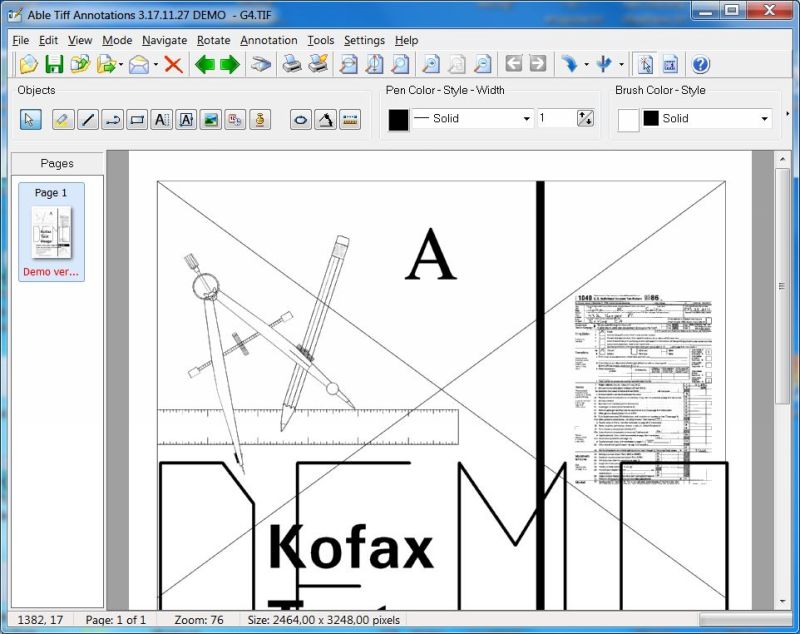Open the flip arrow dropdown
Image resolution: width=800 pixels, height=634 pixels.
621,65
